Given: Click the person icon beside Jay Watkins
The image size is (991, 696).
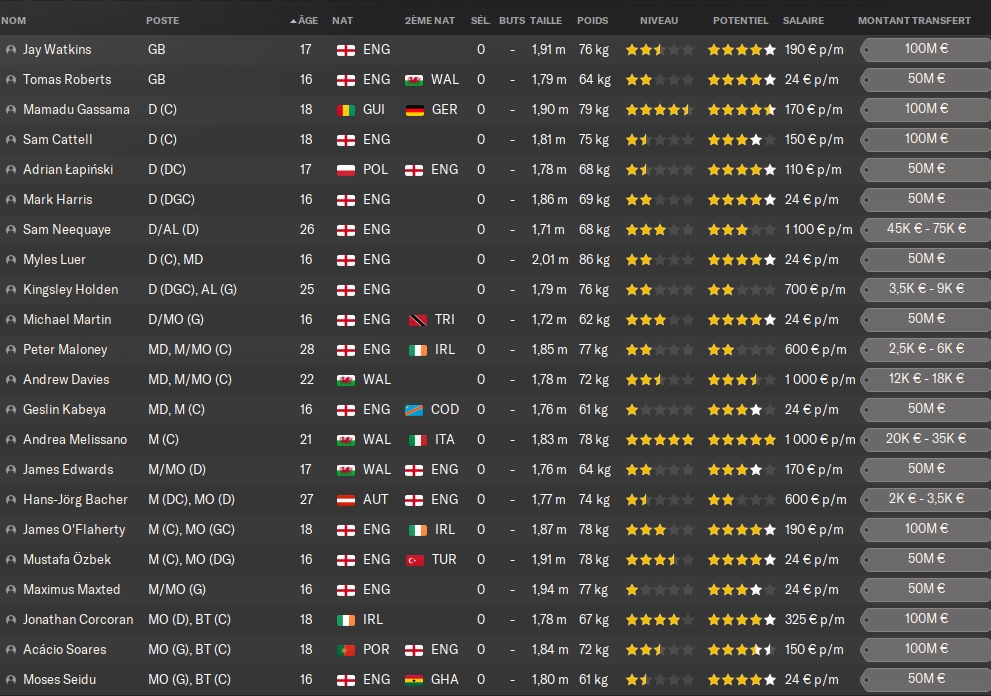Looking at the screenshot, I should (x=11, y=49).
